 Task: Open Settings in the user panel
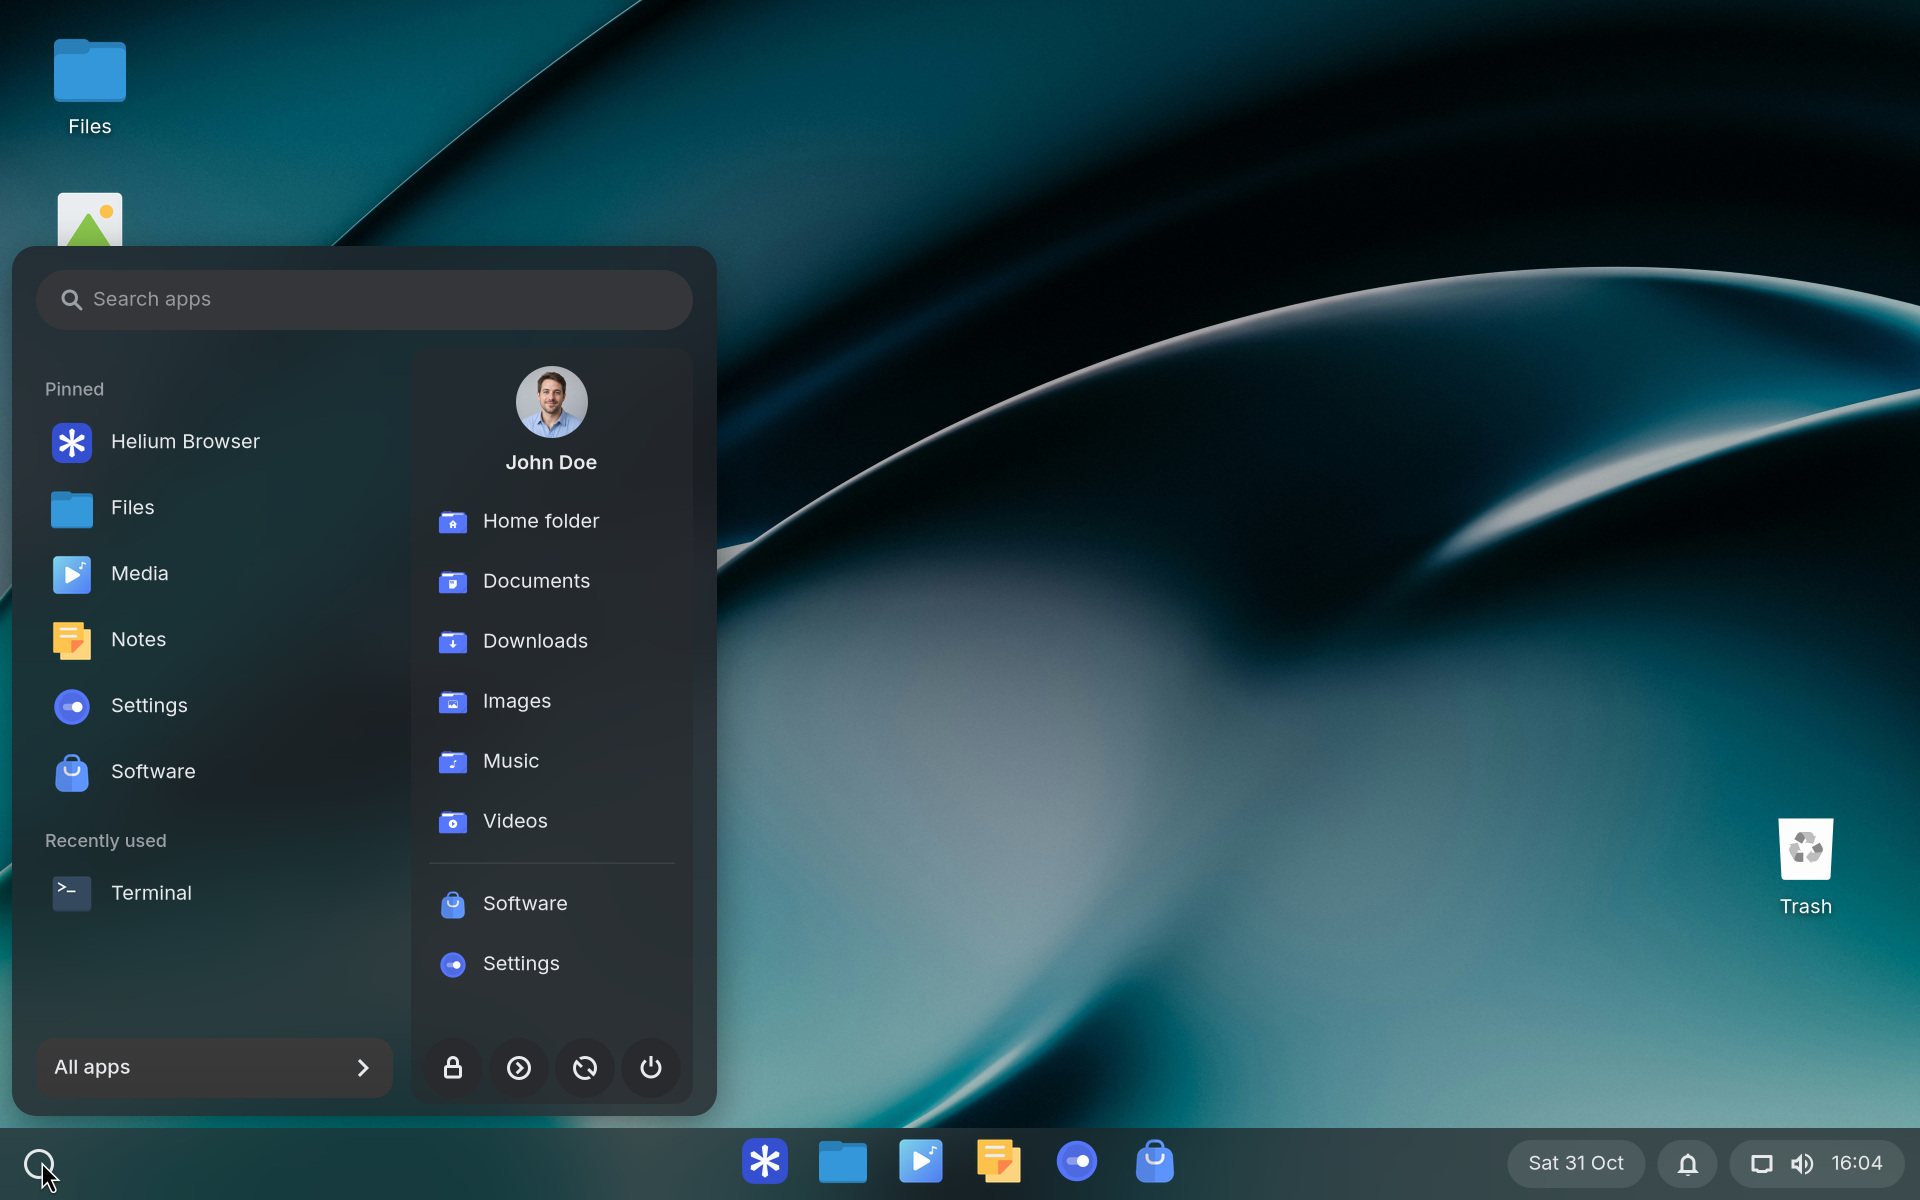552,964
